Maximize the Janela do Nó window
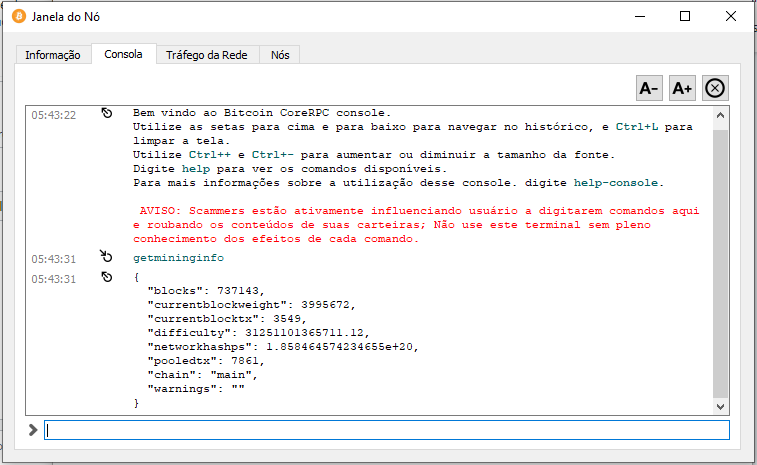The height and width of the screenshot is (465, 757). [x=685, y=16]
